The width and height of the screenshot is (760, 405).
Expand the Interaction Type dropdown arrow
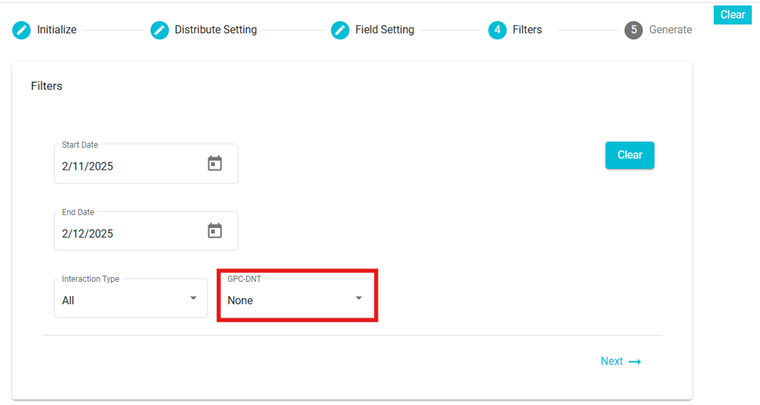[x=193, y=298]
